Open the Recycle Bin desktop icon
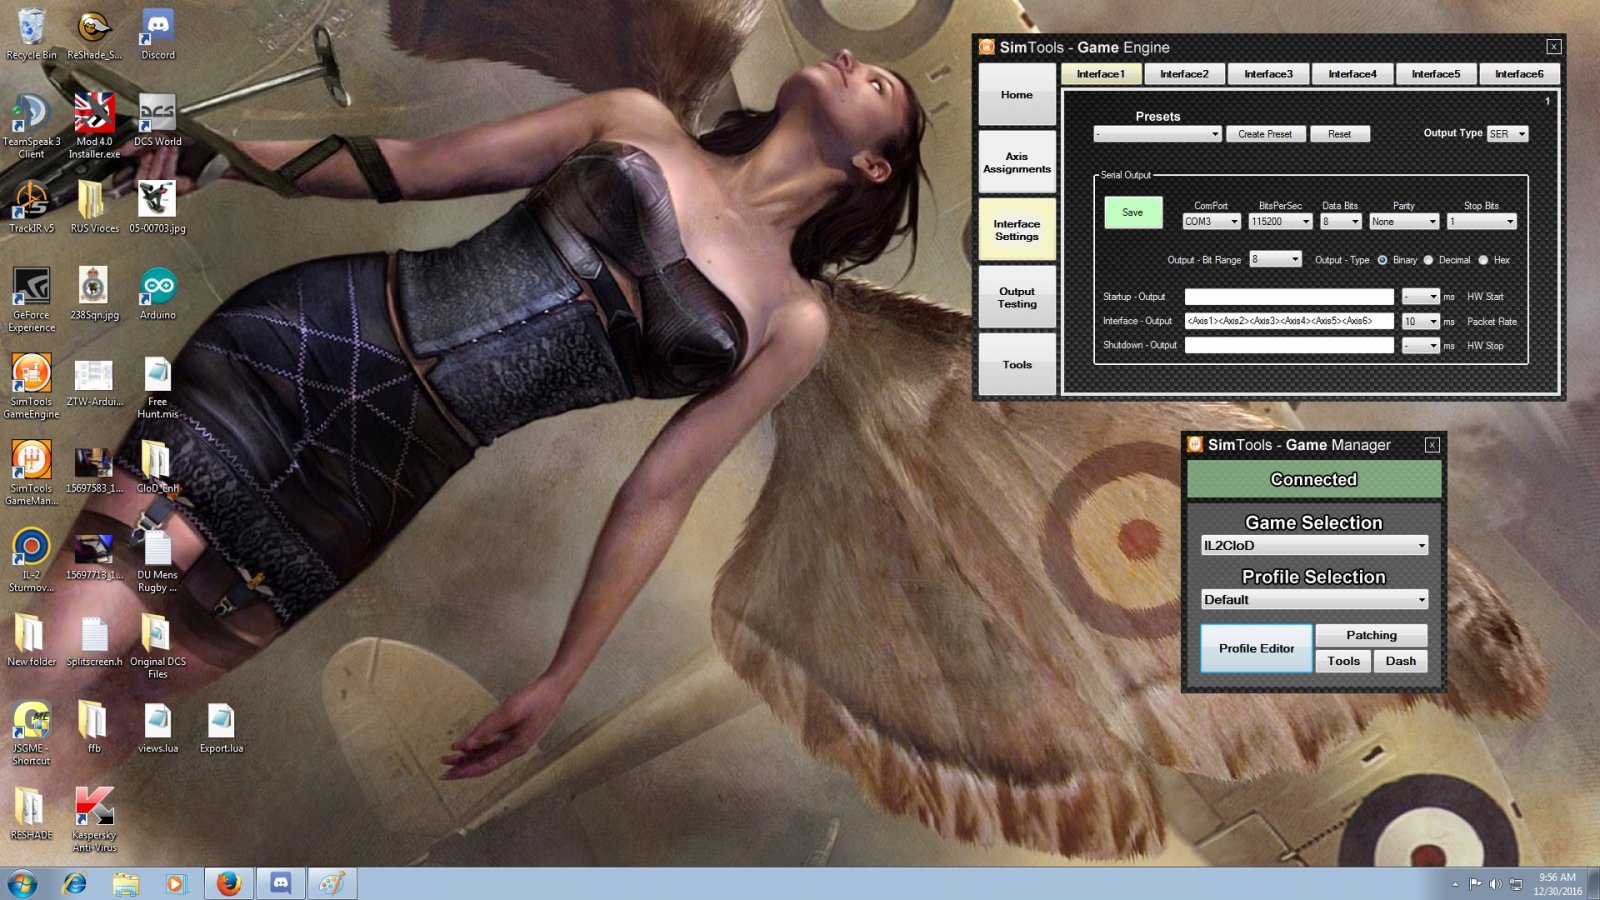1600x900 pixels. coord(31,34)
